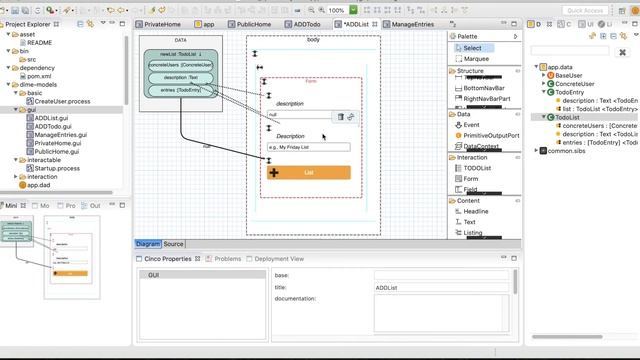Open the app.dad file

pyautogui.click(x=34, y=185)
